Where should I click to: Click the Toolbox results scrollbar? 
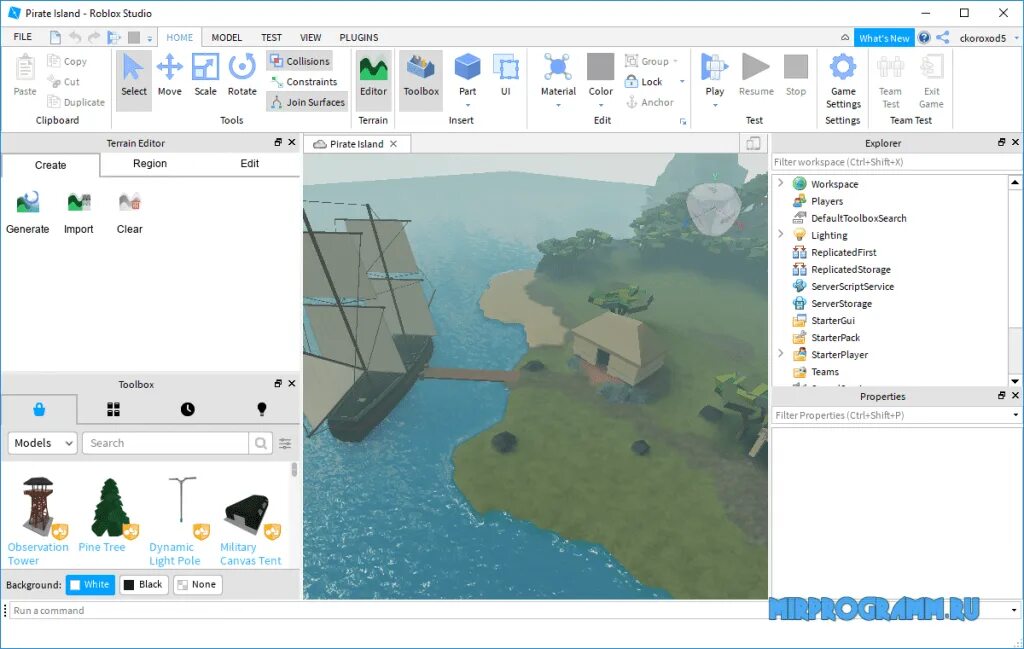point(295,469)
